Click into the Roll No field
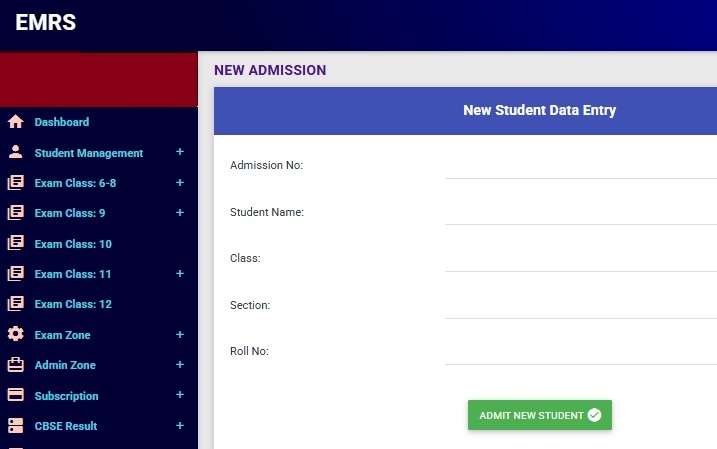 [580, 352]
